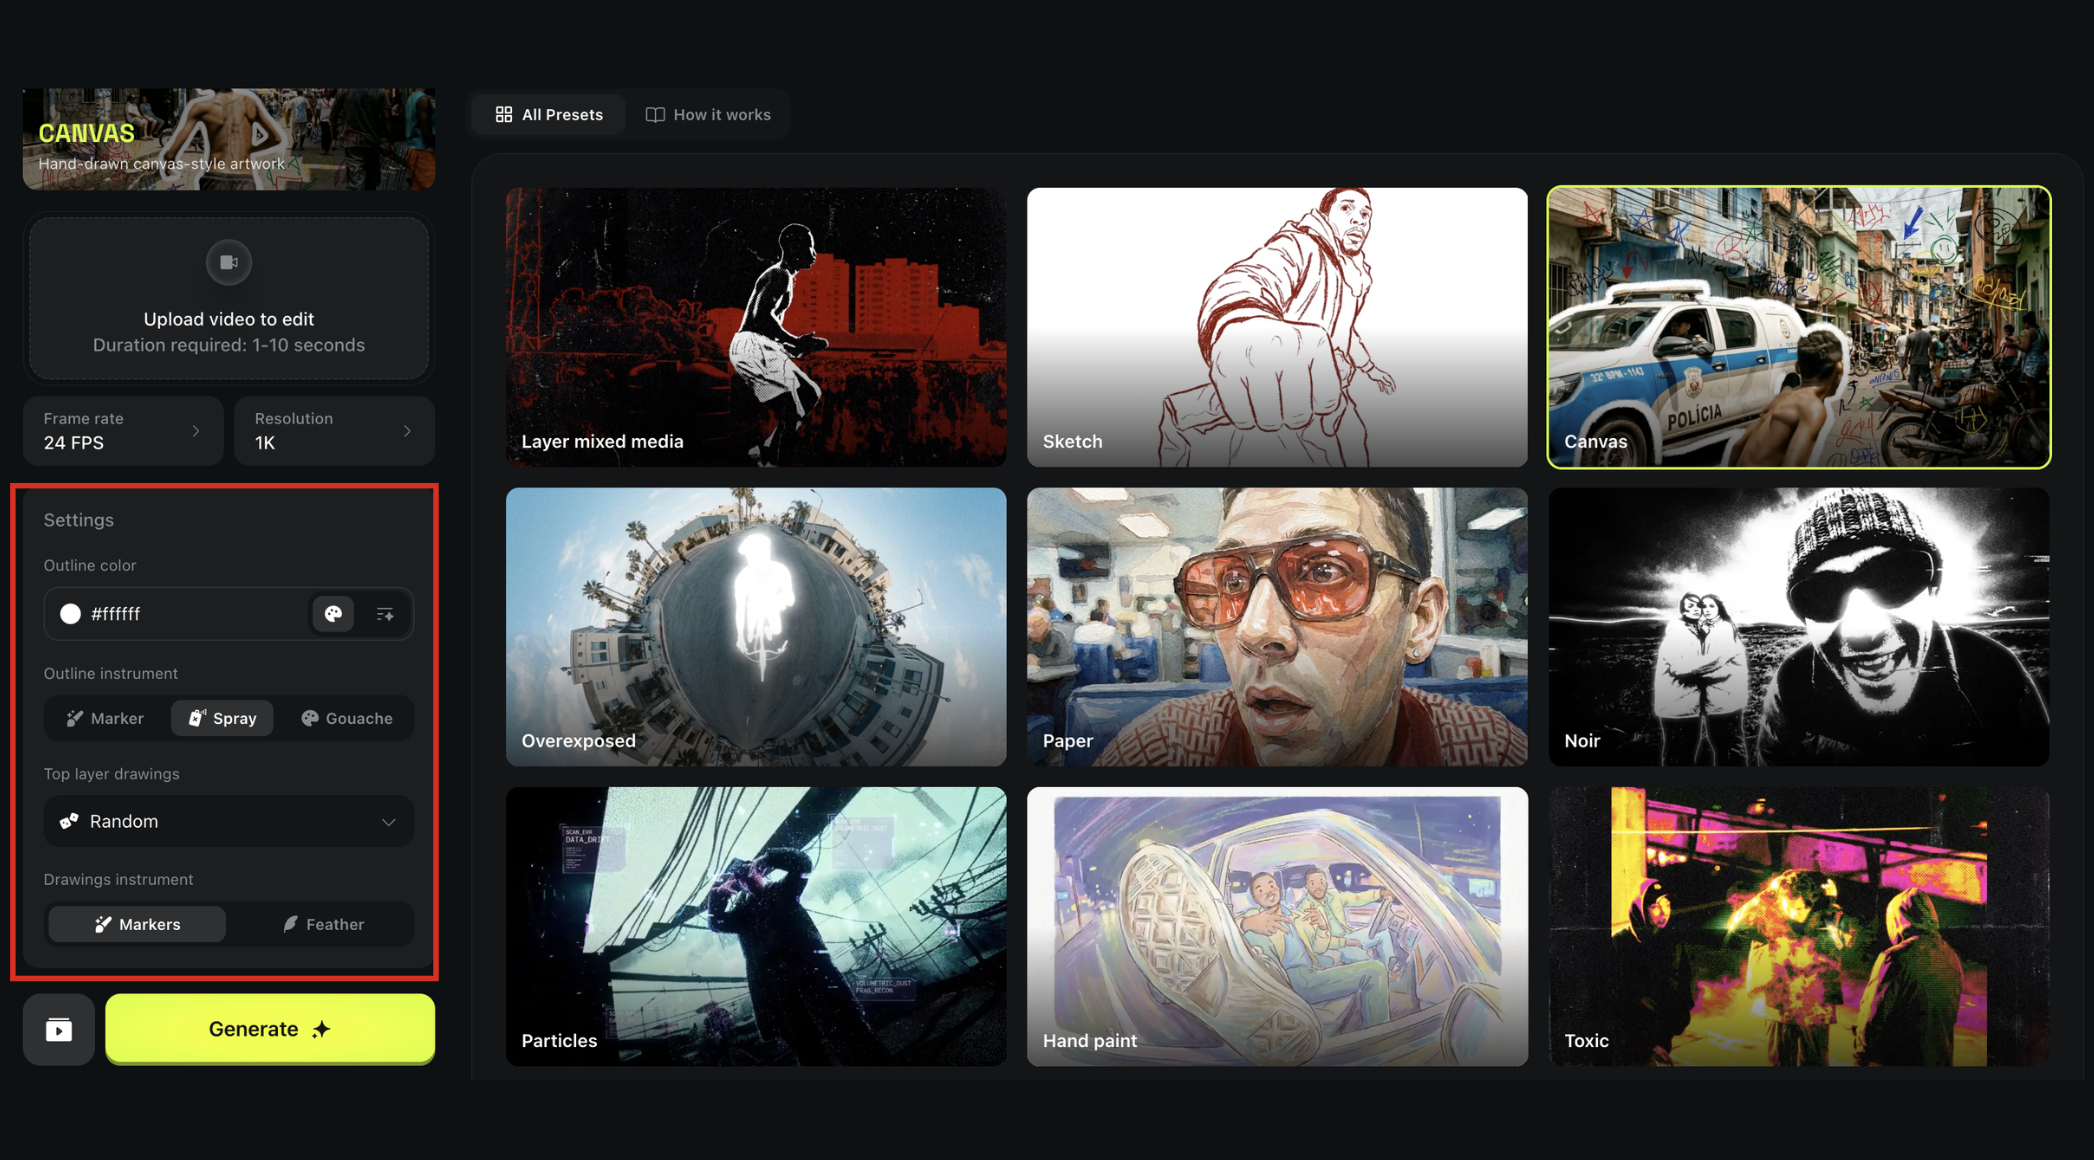Click the Generate button
Screen dimensions: 2094x1160
[x=269, y=1028]
